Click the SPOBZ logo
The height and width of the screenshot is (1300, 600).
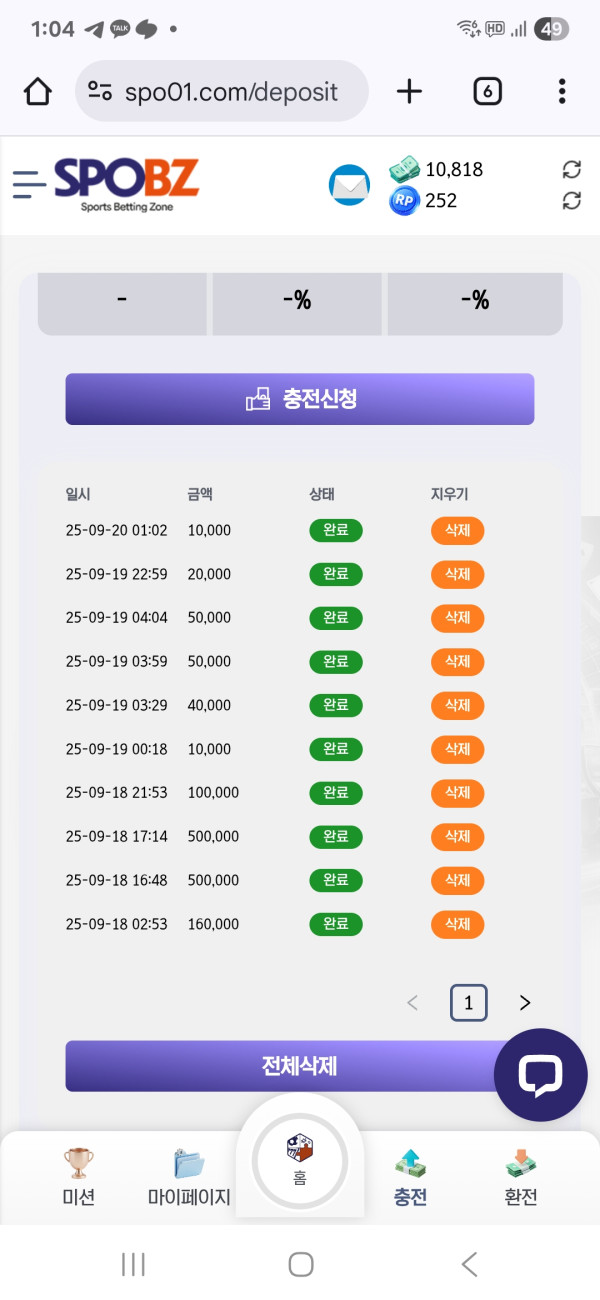pyautogui.click(x=126, y=183)
